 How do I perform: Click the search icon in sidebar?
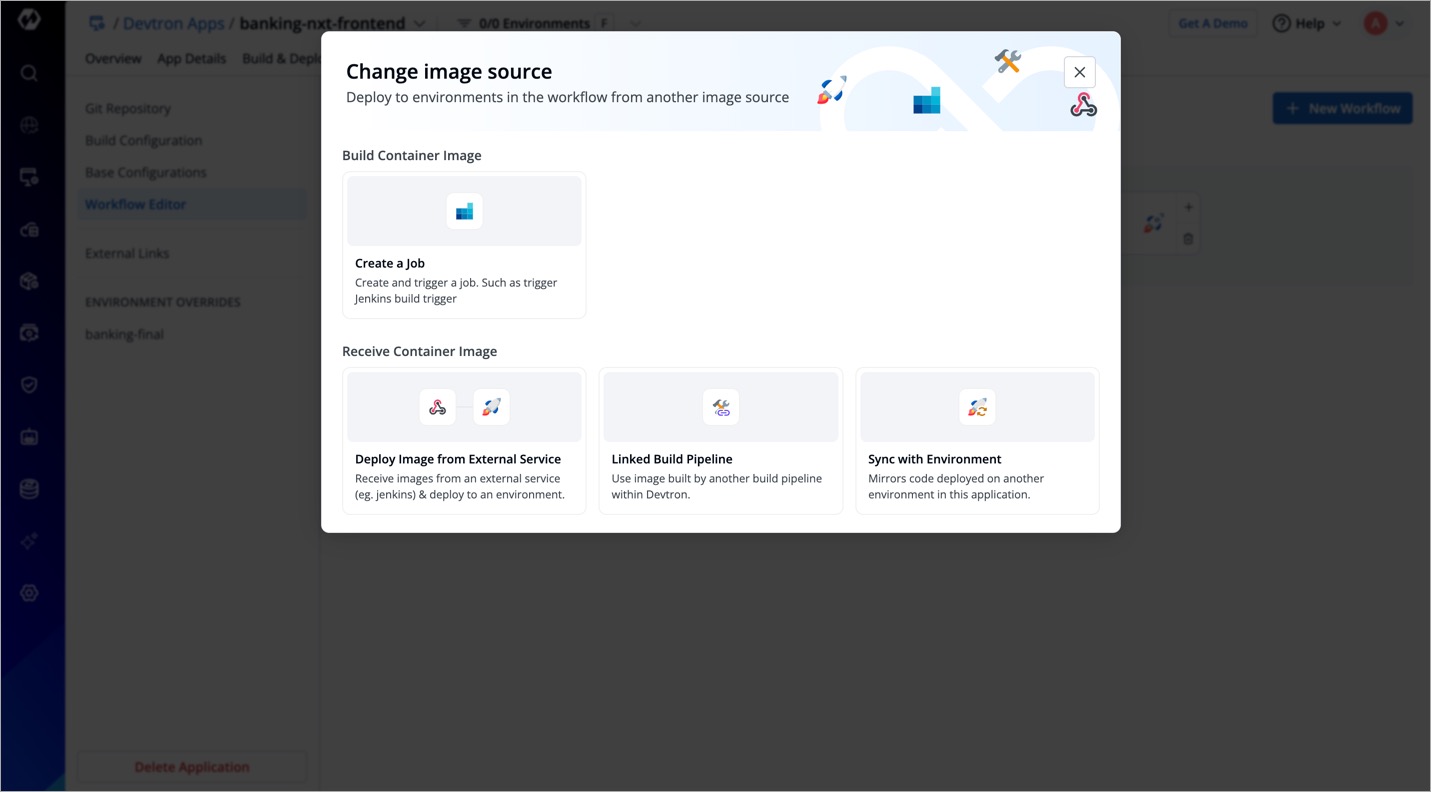point(29,73)
